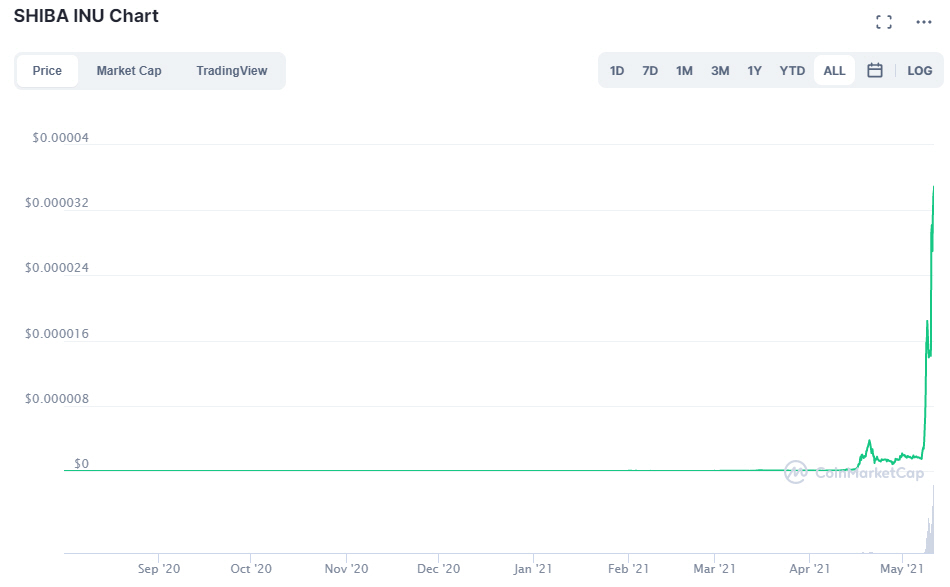The height and width of the screenshot is (587, 950).
Task: Switch to the Market Cap tab
Action: tap(129, 71)
